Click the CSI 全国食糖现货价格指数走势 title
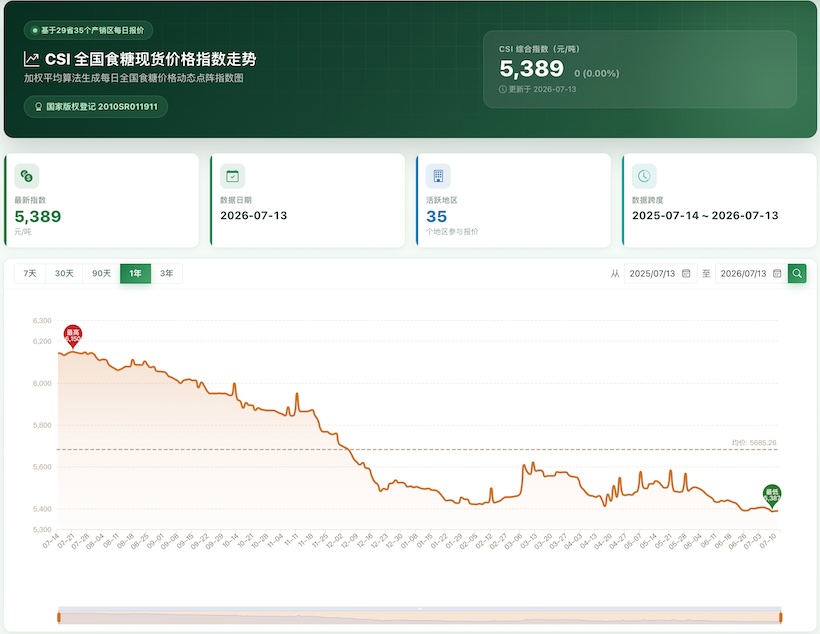820x634 pixels. pyautogui.click(x=151, y=59)
